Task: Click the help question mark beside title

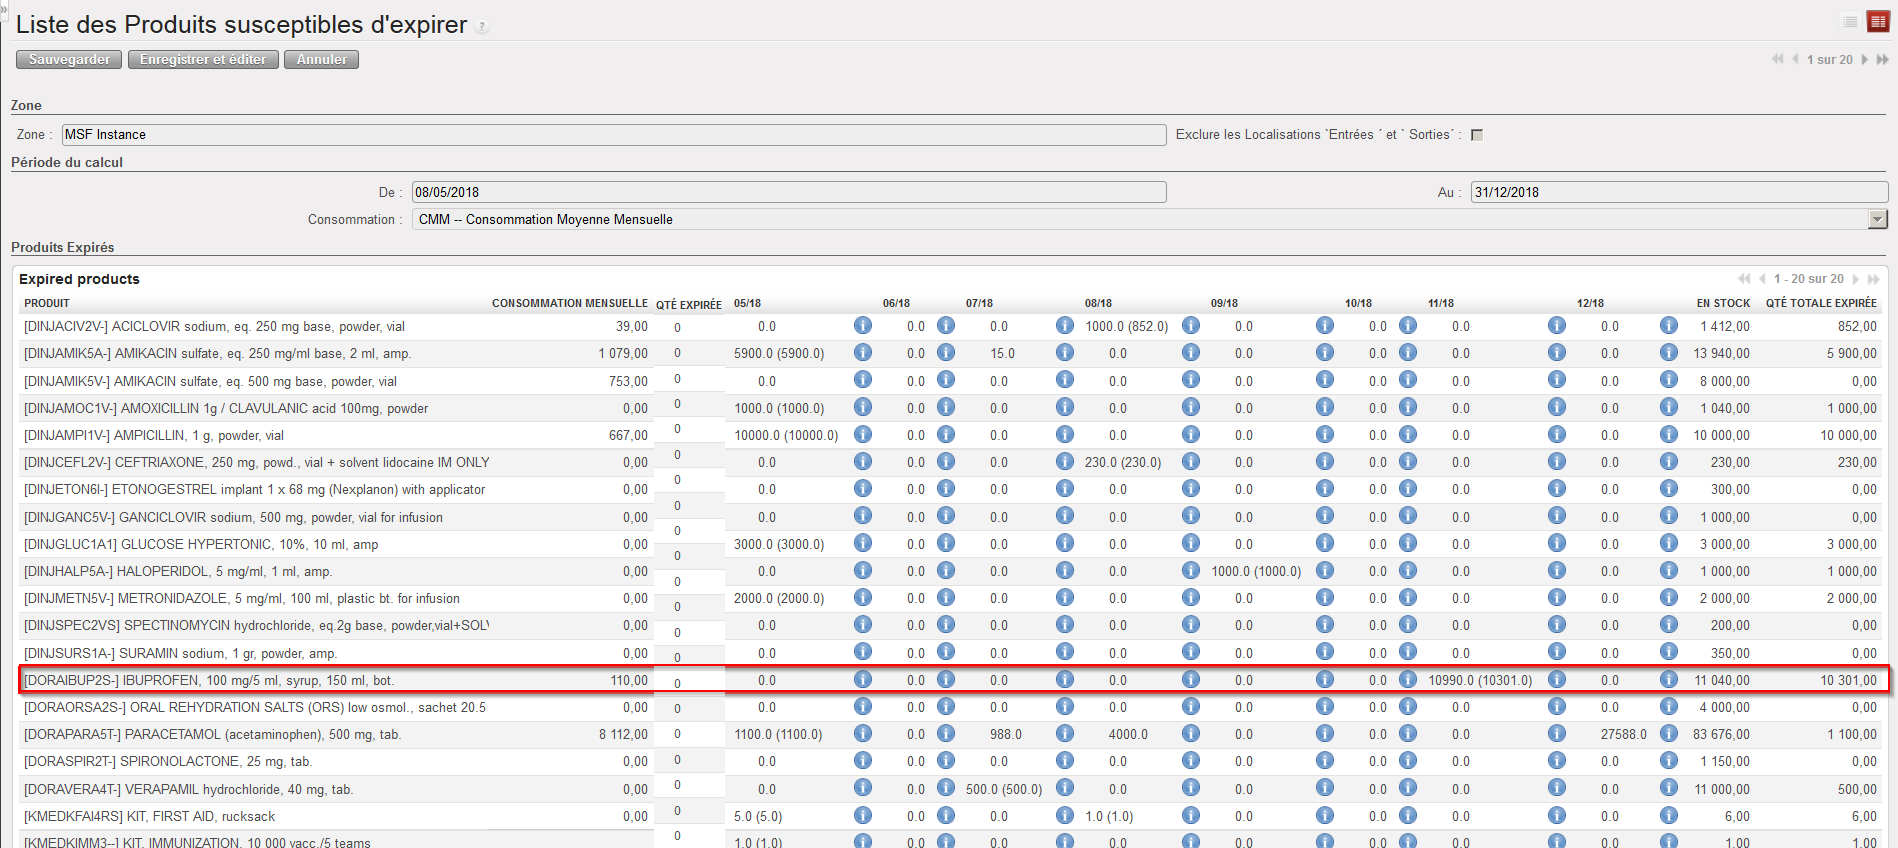Action: (x=482, y=27)
